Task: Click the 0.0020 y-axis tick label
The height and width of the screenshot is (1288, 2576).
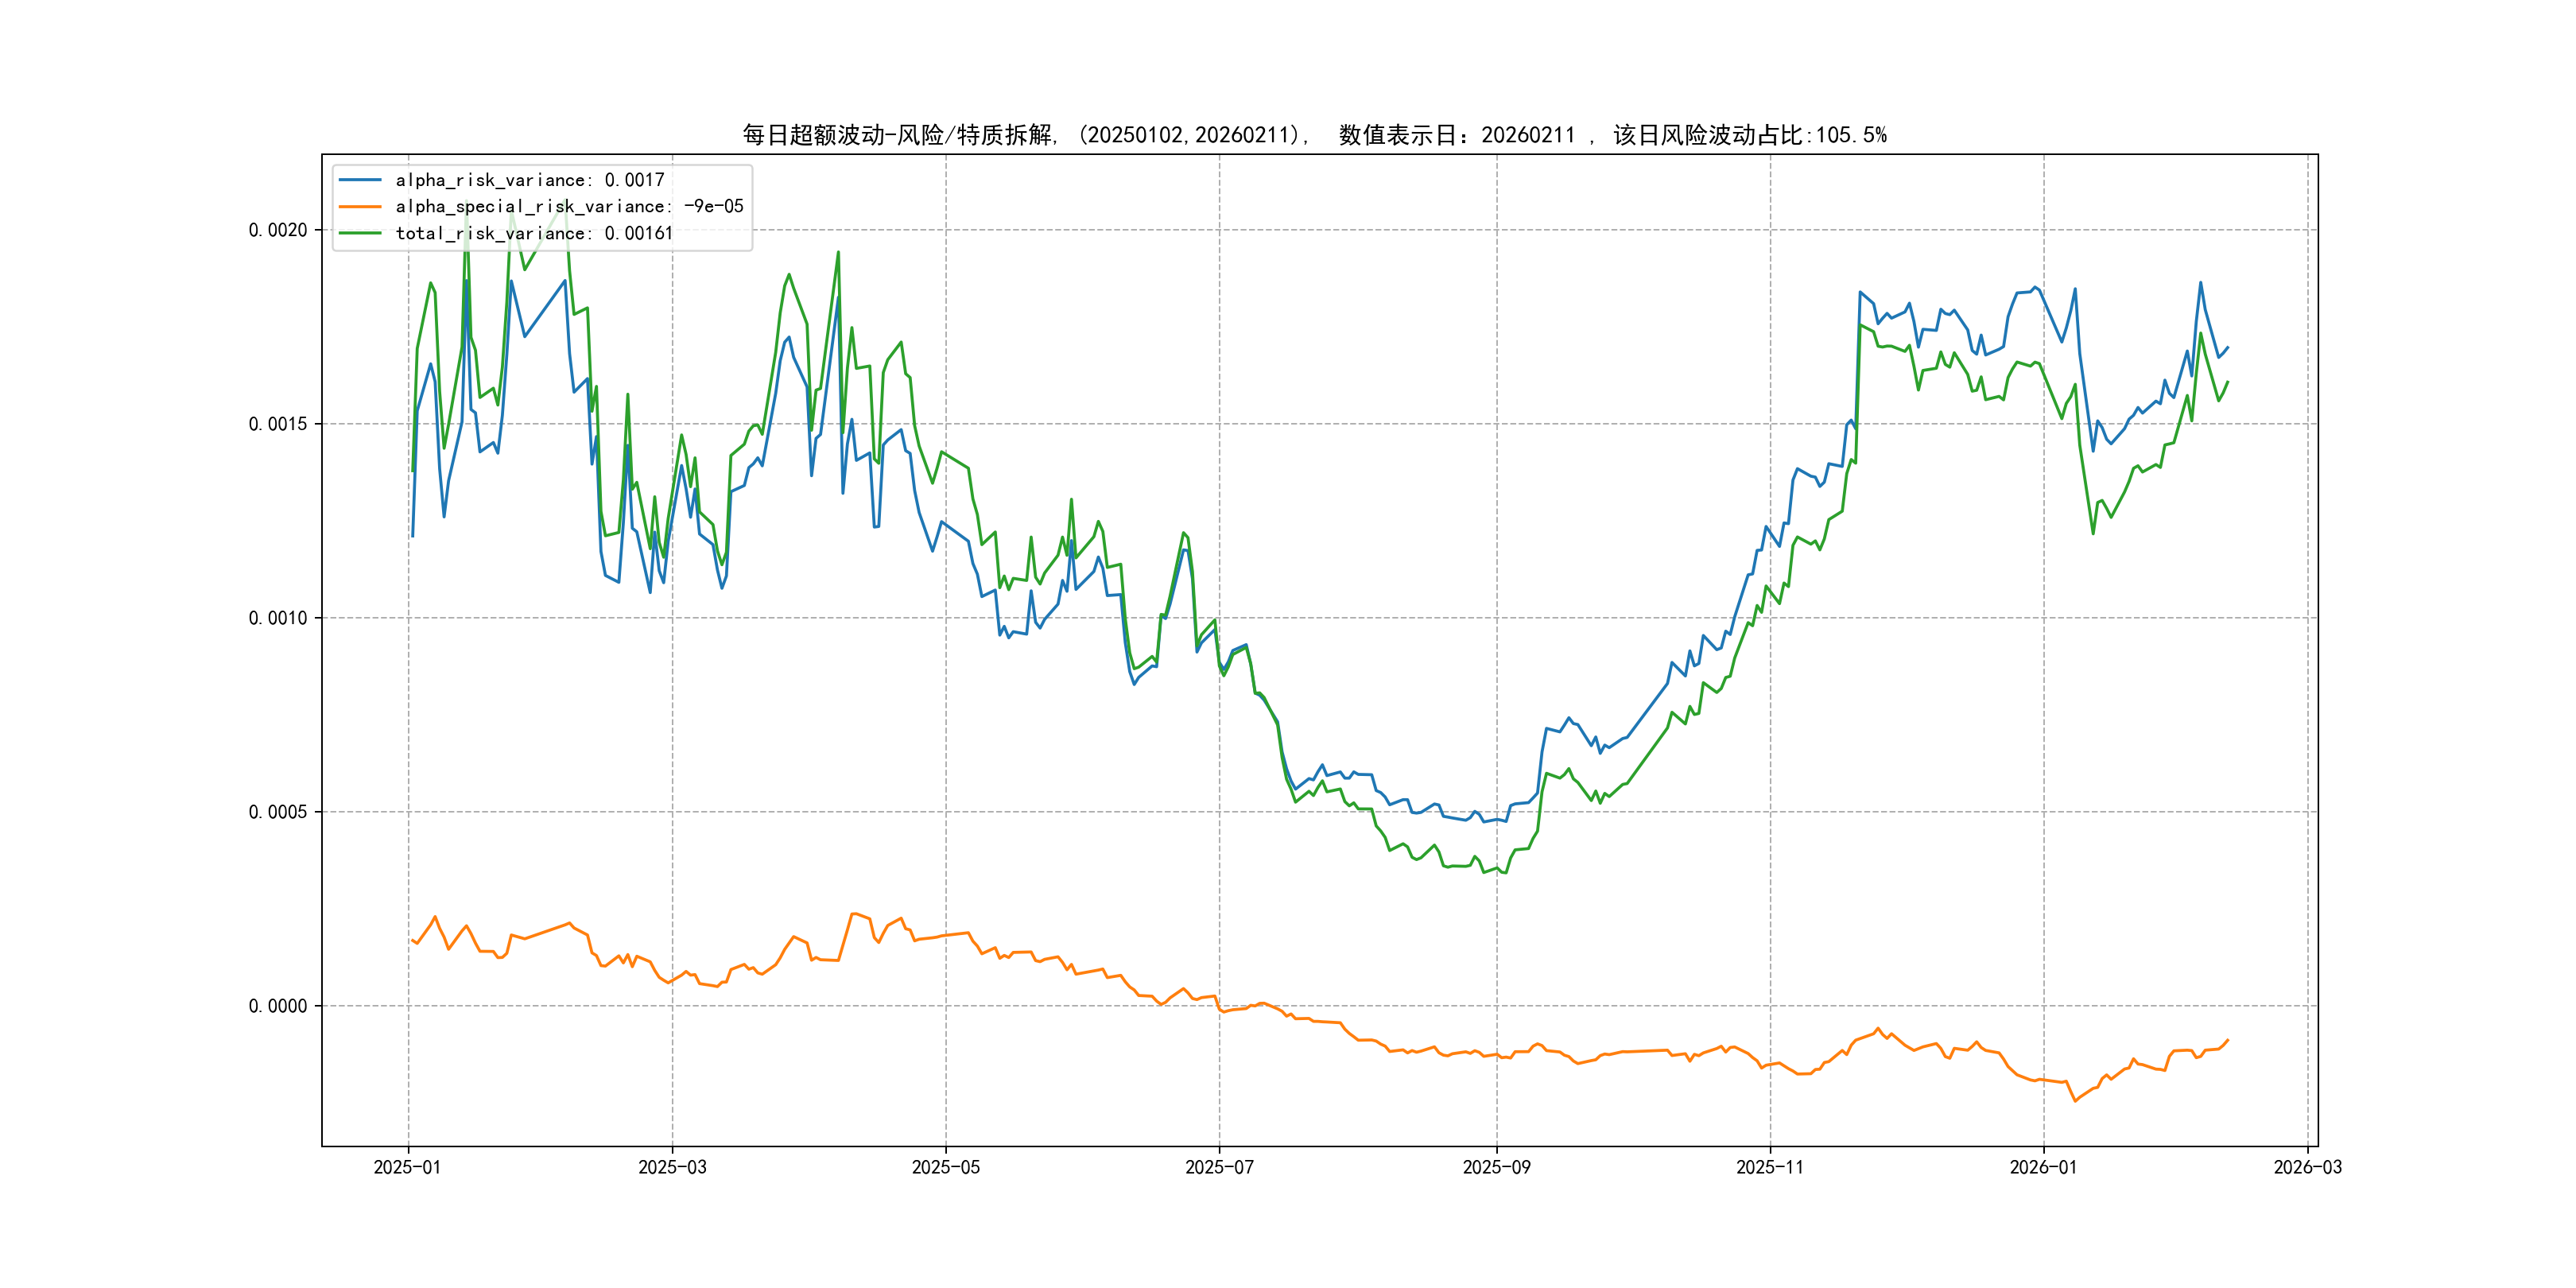Action: pyautogui.click(x=278, y=230)
